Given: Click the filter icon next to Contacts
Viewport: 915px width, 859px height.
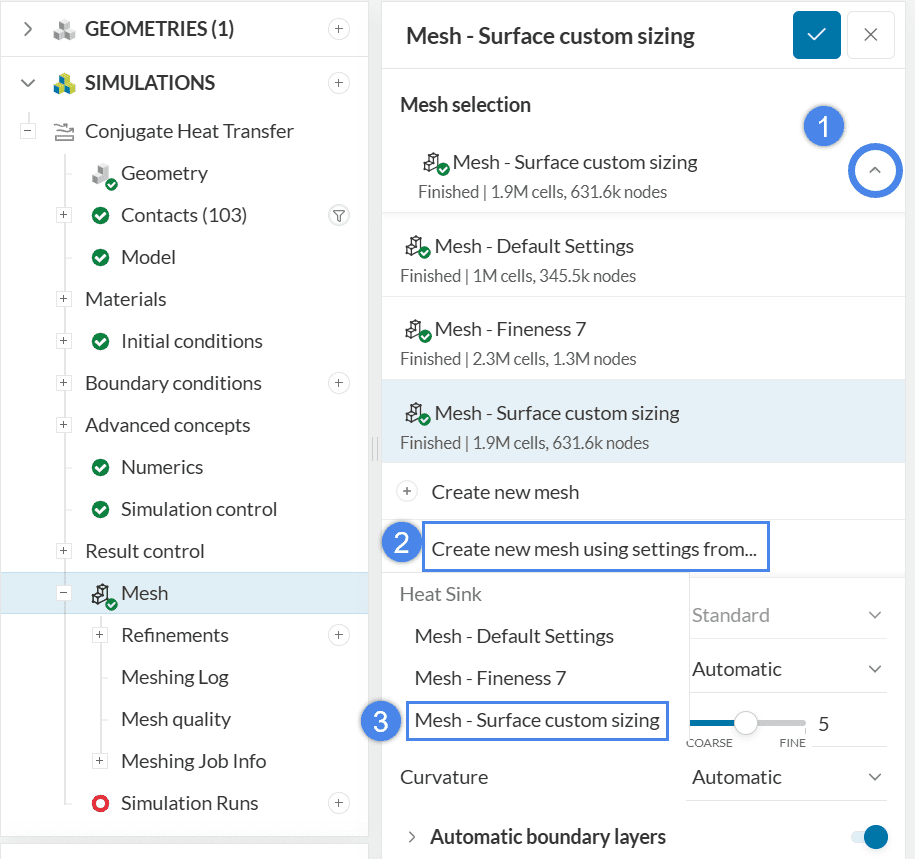Looking at the screenshot, I should pyautogui.click(x=339, y=215).
